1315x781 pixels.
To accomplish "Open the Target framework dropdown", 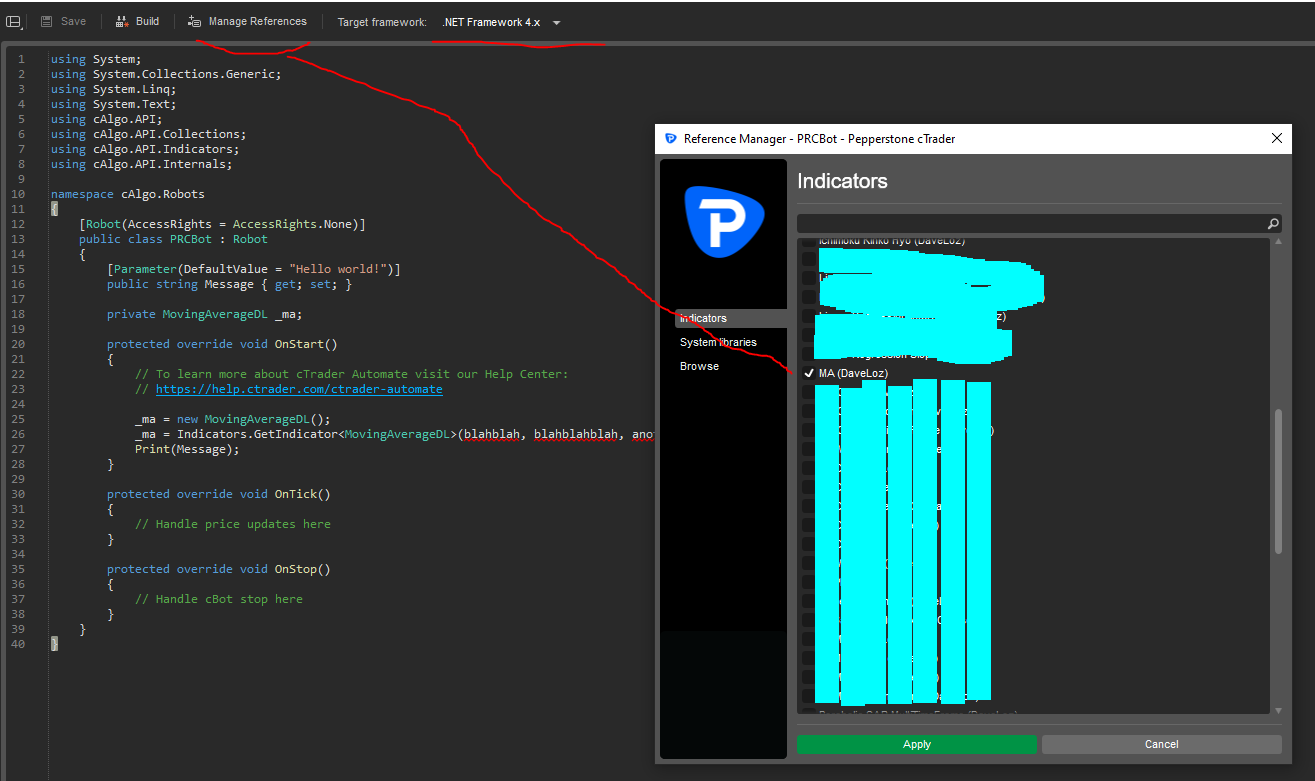I will tap(500, 22).
